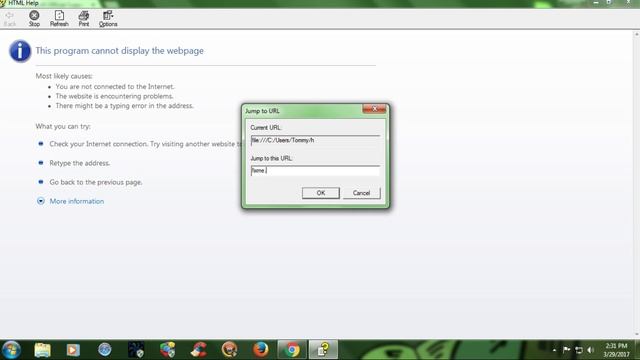The height and width of the screenshot is (360, 640).
Task: Click the blue information icon
Action: (x=20, y=51)
